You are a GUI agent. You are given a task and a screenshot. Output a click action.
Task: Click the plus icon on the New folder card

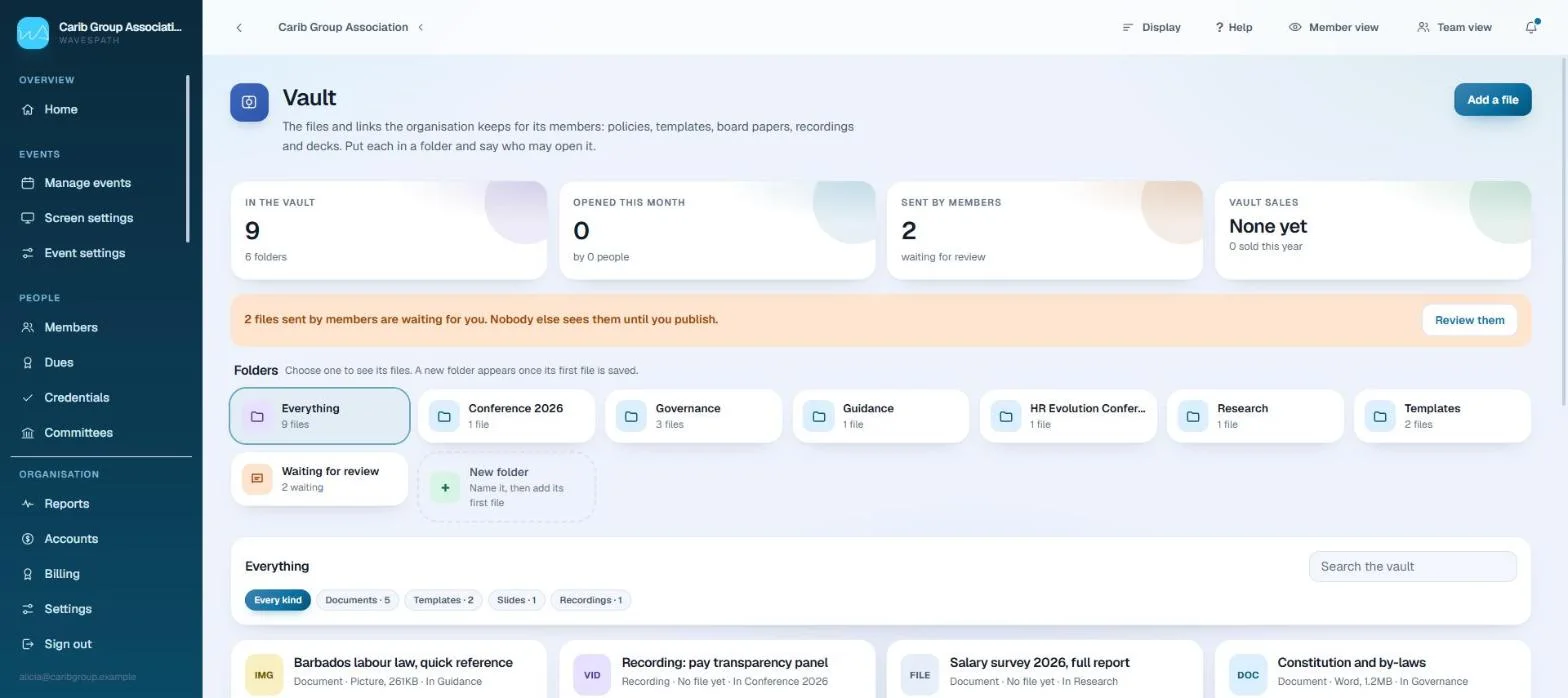tap(445, 488)
